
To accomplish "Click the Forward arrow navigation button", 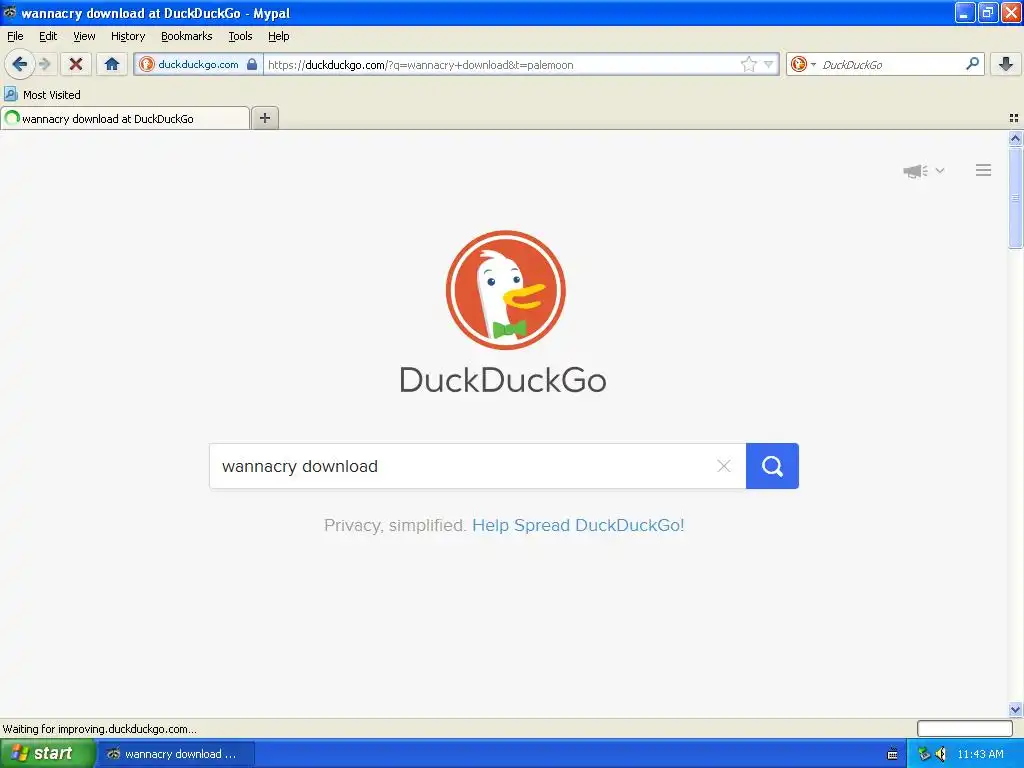I will coord(45,64).
